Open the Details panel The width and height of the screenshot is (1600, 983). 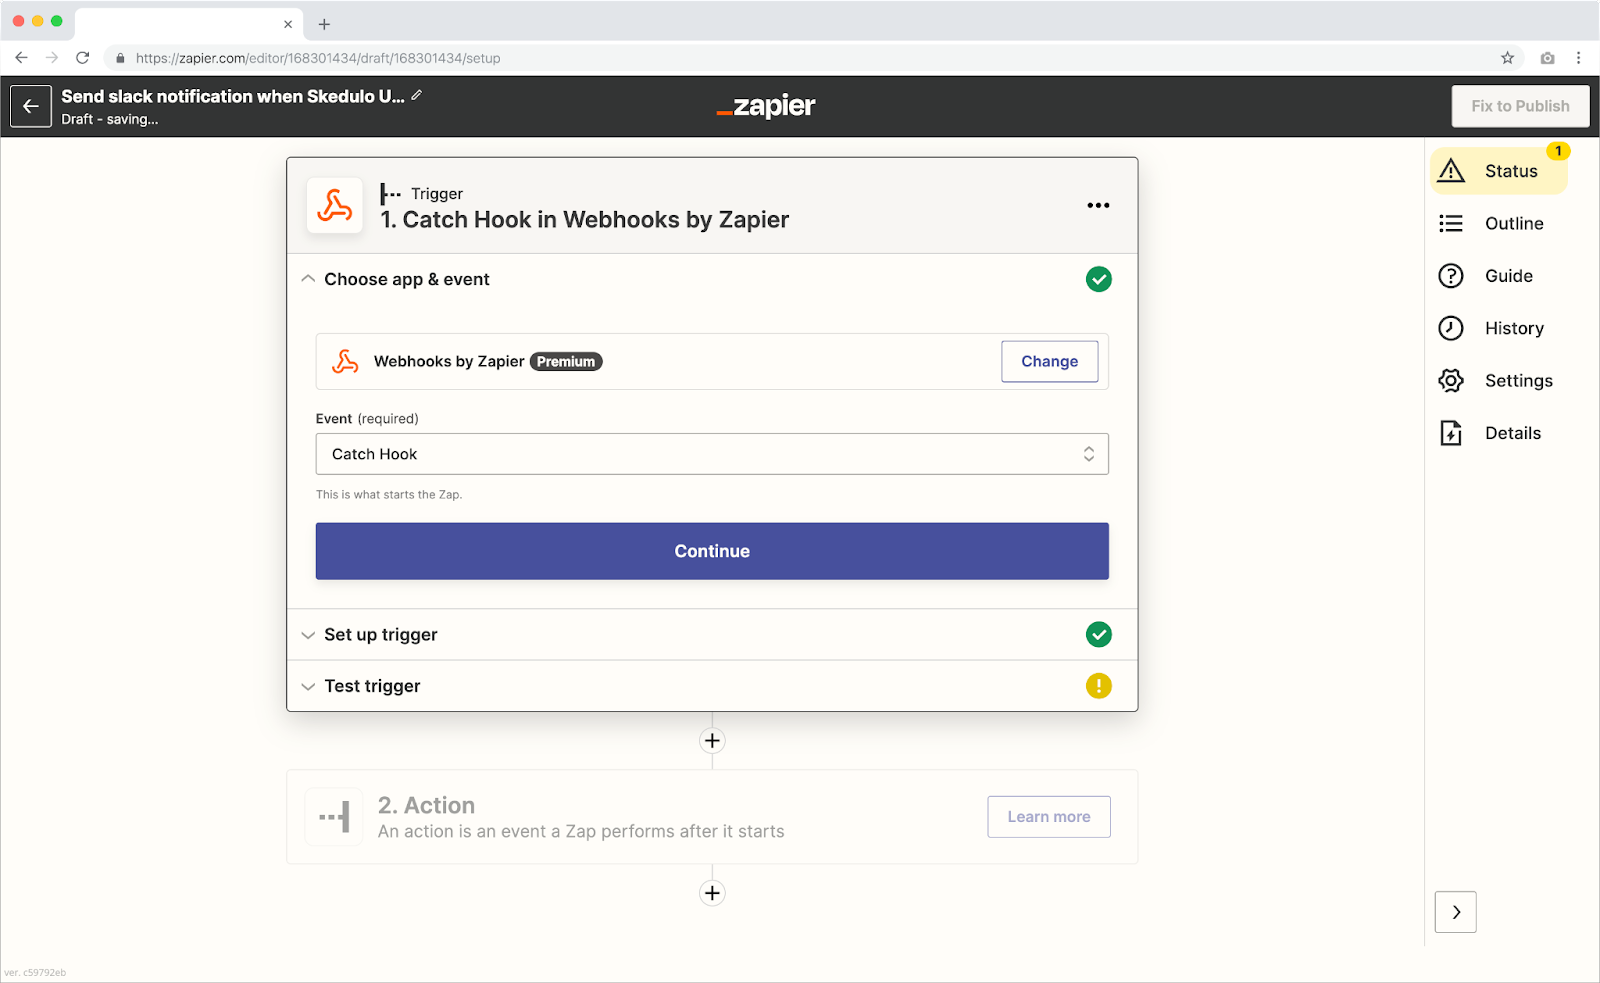tap(1499, 433)
